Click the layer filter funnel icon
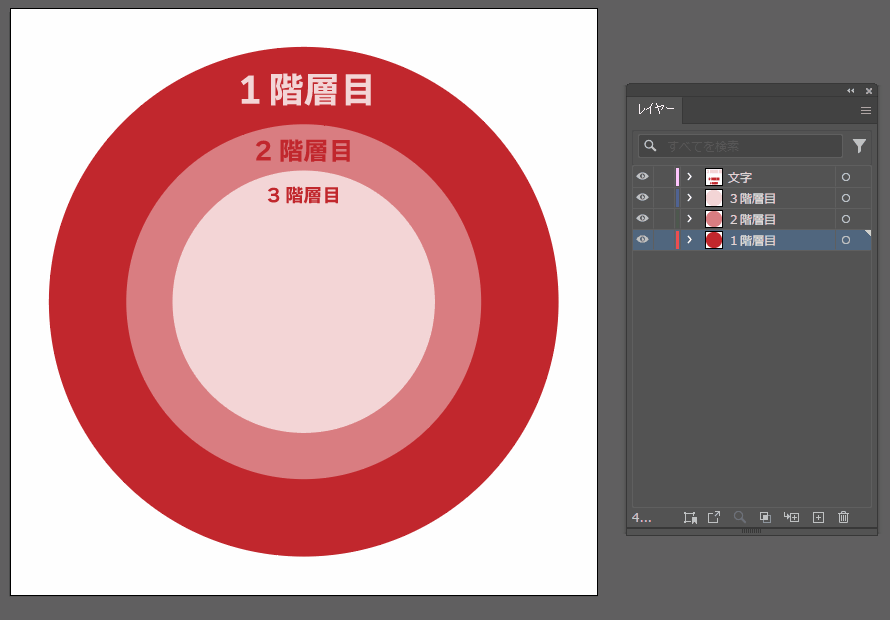 [859, 146]
